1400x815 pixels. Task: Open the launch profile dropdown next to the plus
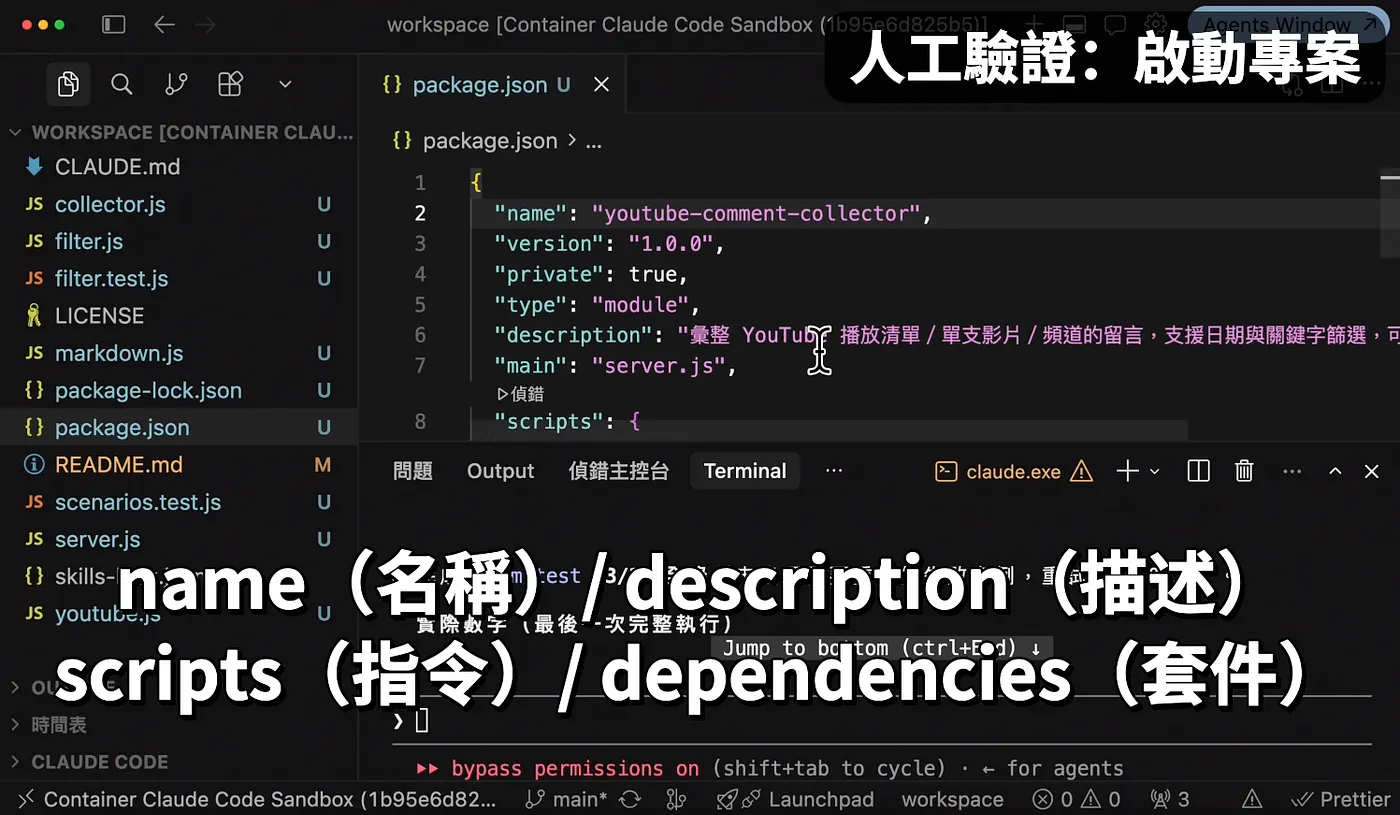1155,471
